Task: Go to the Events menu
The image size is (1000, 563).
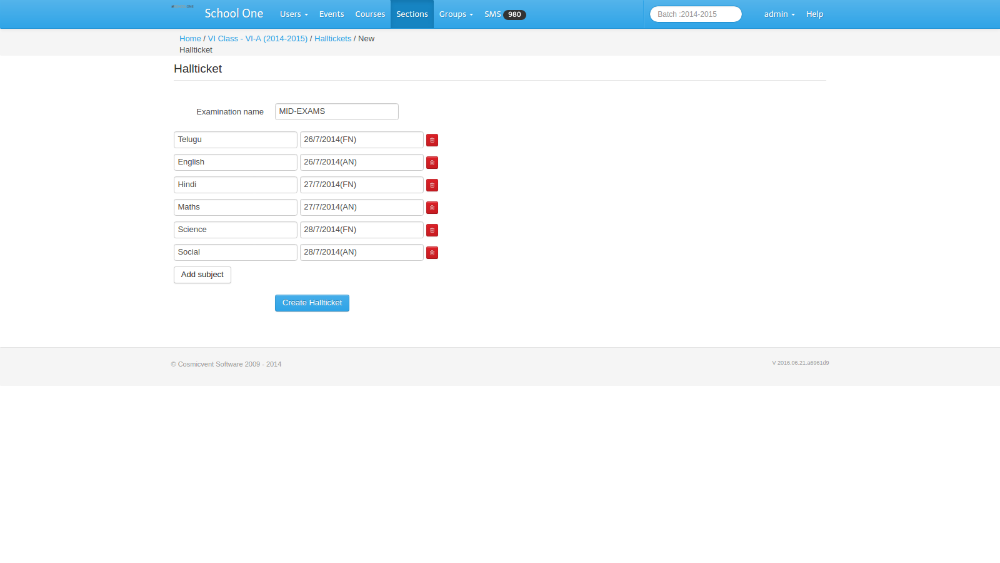Action: [331, 15]
